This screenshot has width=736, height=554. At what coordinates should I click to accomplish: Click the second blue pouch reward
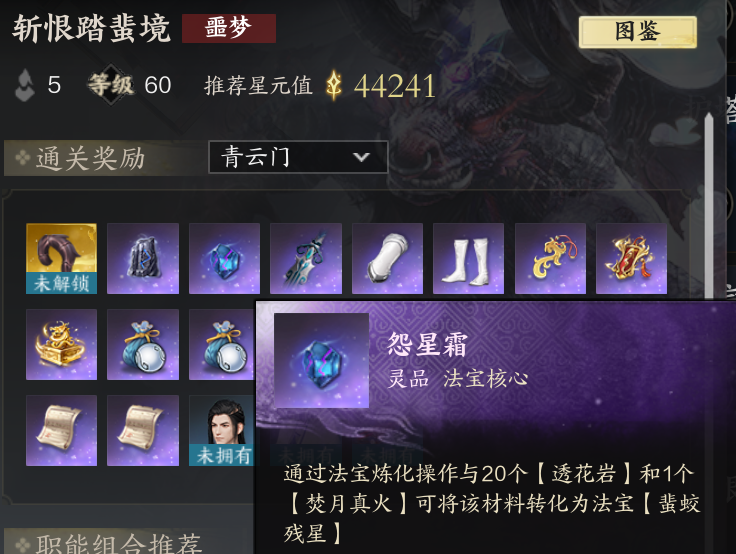click(x=222, y=345)
